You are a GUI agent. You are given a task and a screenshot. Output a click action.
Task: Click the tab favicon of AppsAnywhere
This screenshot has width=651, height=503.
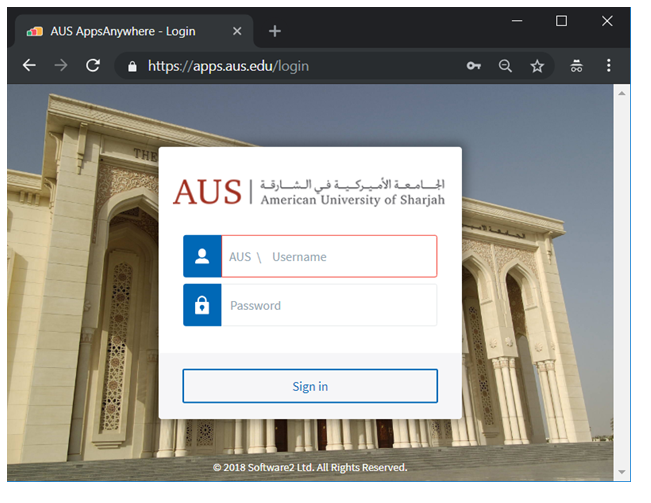34,32
